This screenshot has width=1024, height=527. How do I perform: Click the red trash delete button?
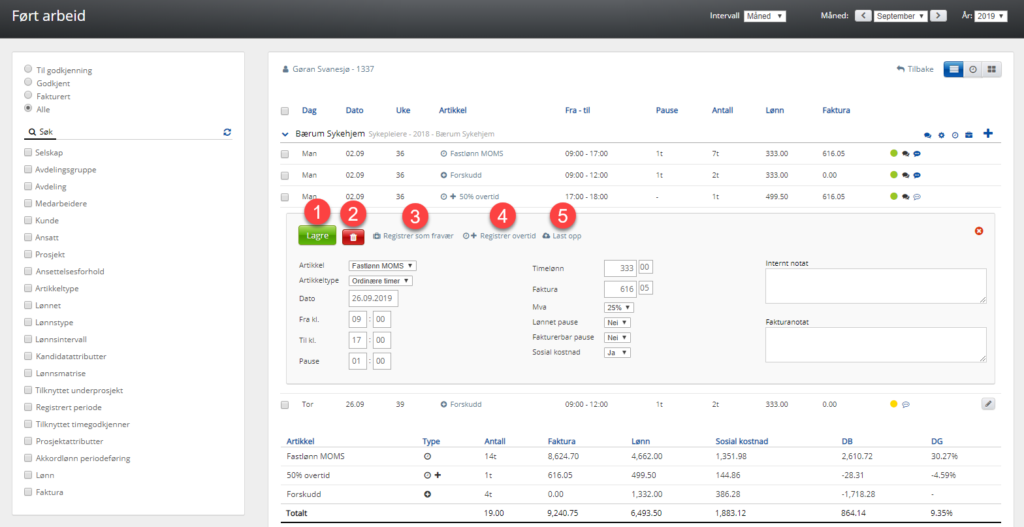click(353, 237)
